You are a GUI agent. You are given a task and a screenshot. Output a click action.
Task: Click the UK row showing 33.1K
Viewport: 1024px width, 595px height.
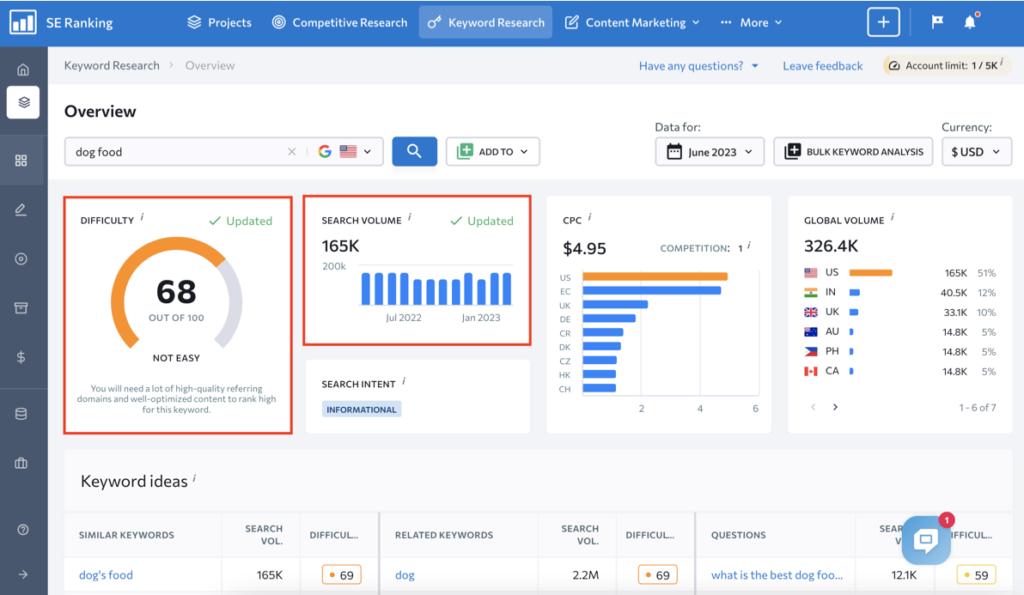click(900, 312)
